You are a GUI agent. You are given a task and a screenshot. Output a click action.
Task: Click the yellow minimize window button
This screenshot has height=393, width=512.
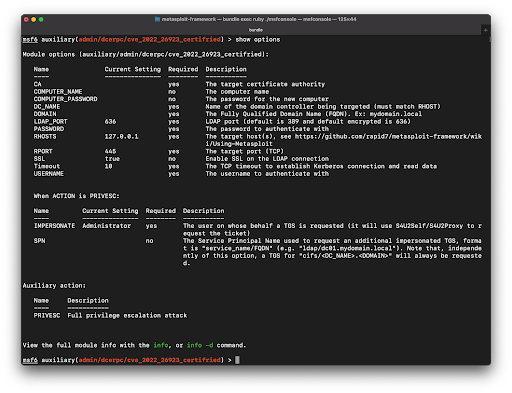[33, 20]
